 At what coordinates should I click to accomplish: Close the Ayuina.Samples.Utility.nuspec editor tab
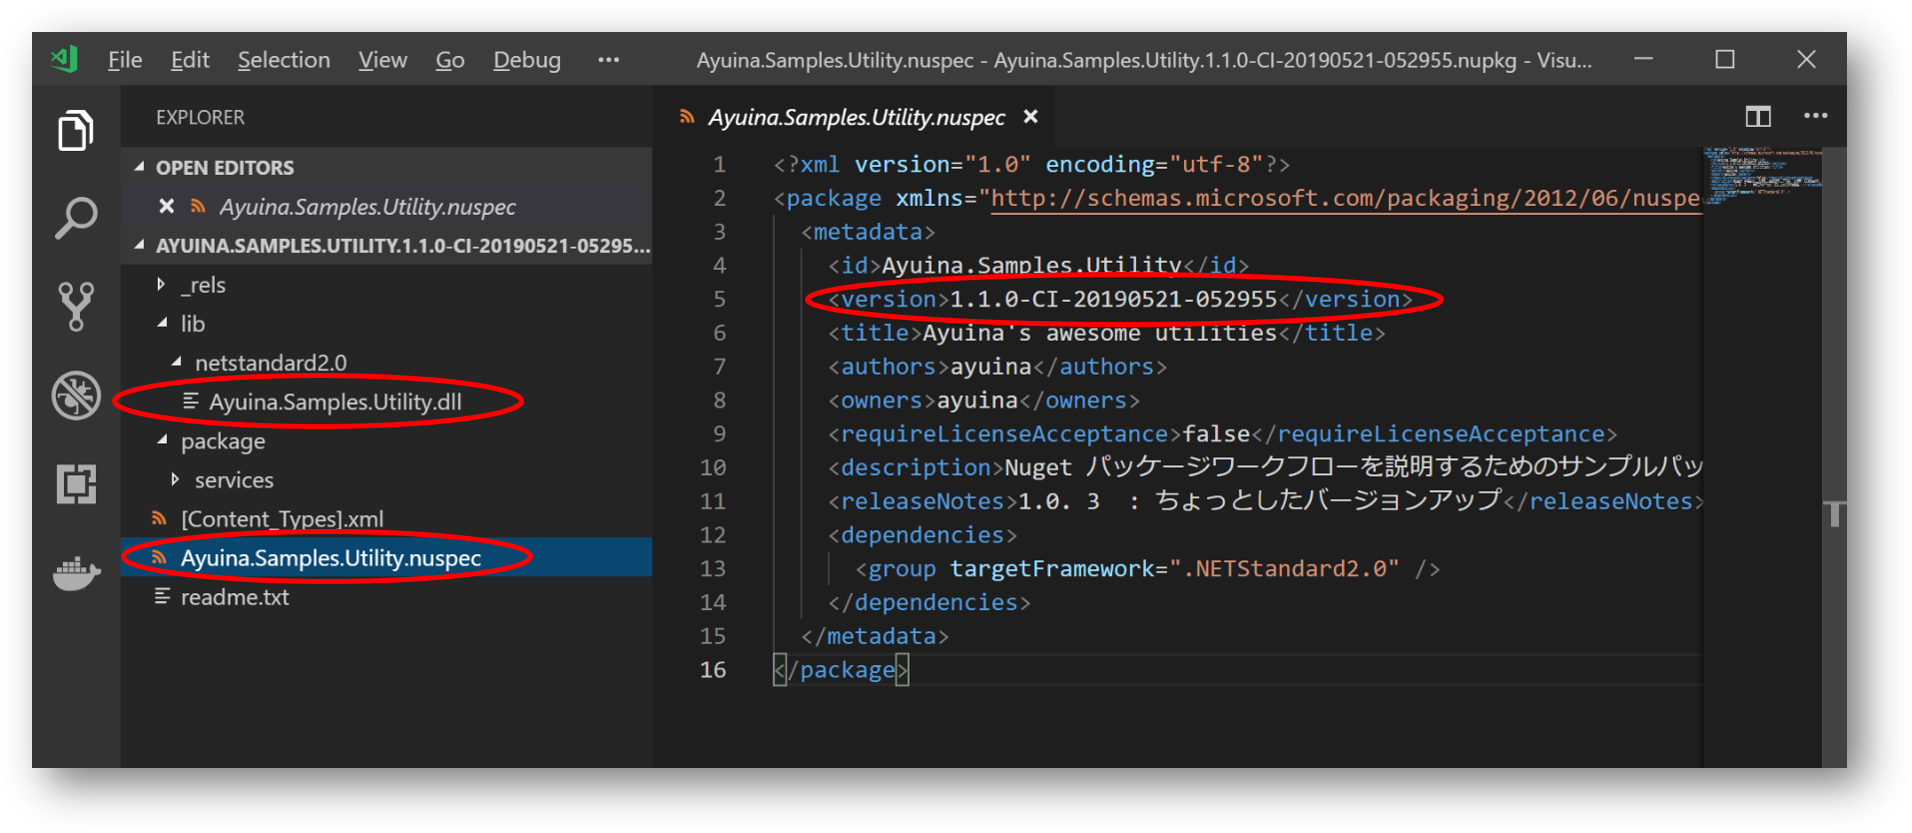1031,117
